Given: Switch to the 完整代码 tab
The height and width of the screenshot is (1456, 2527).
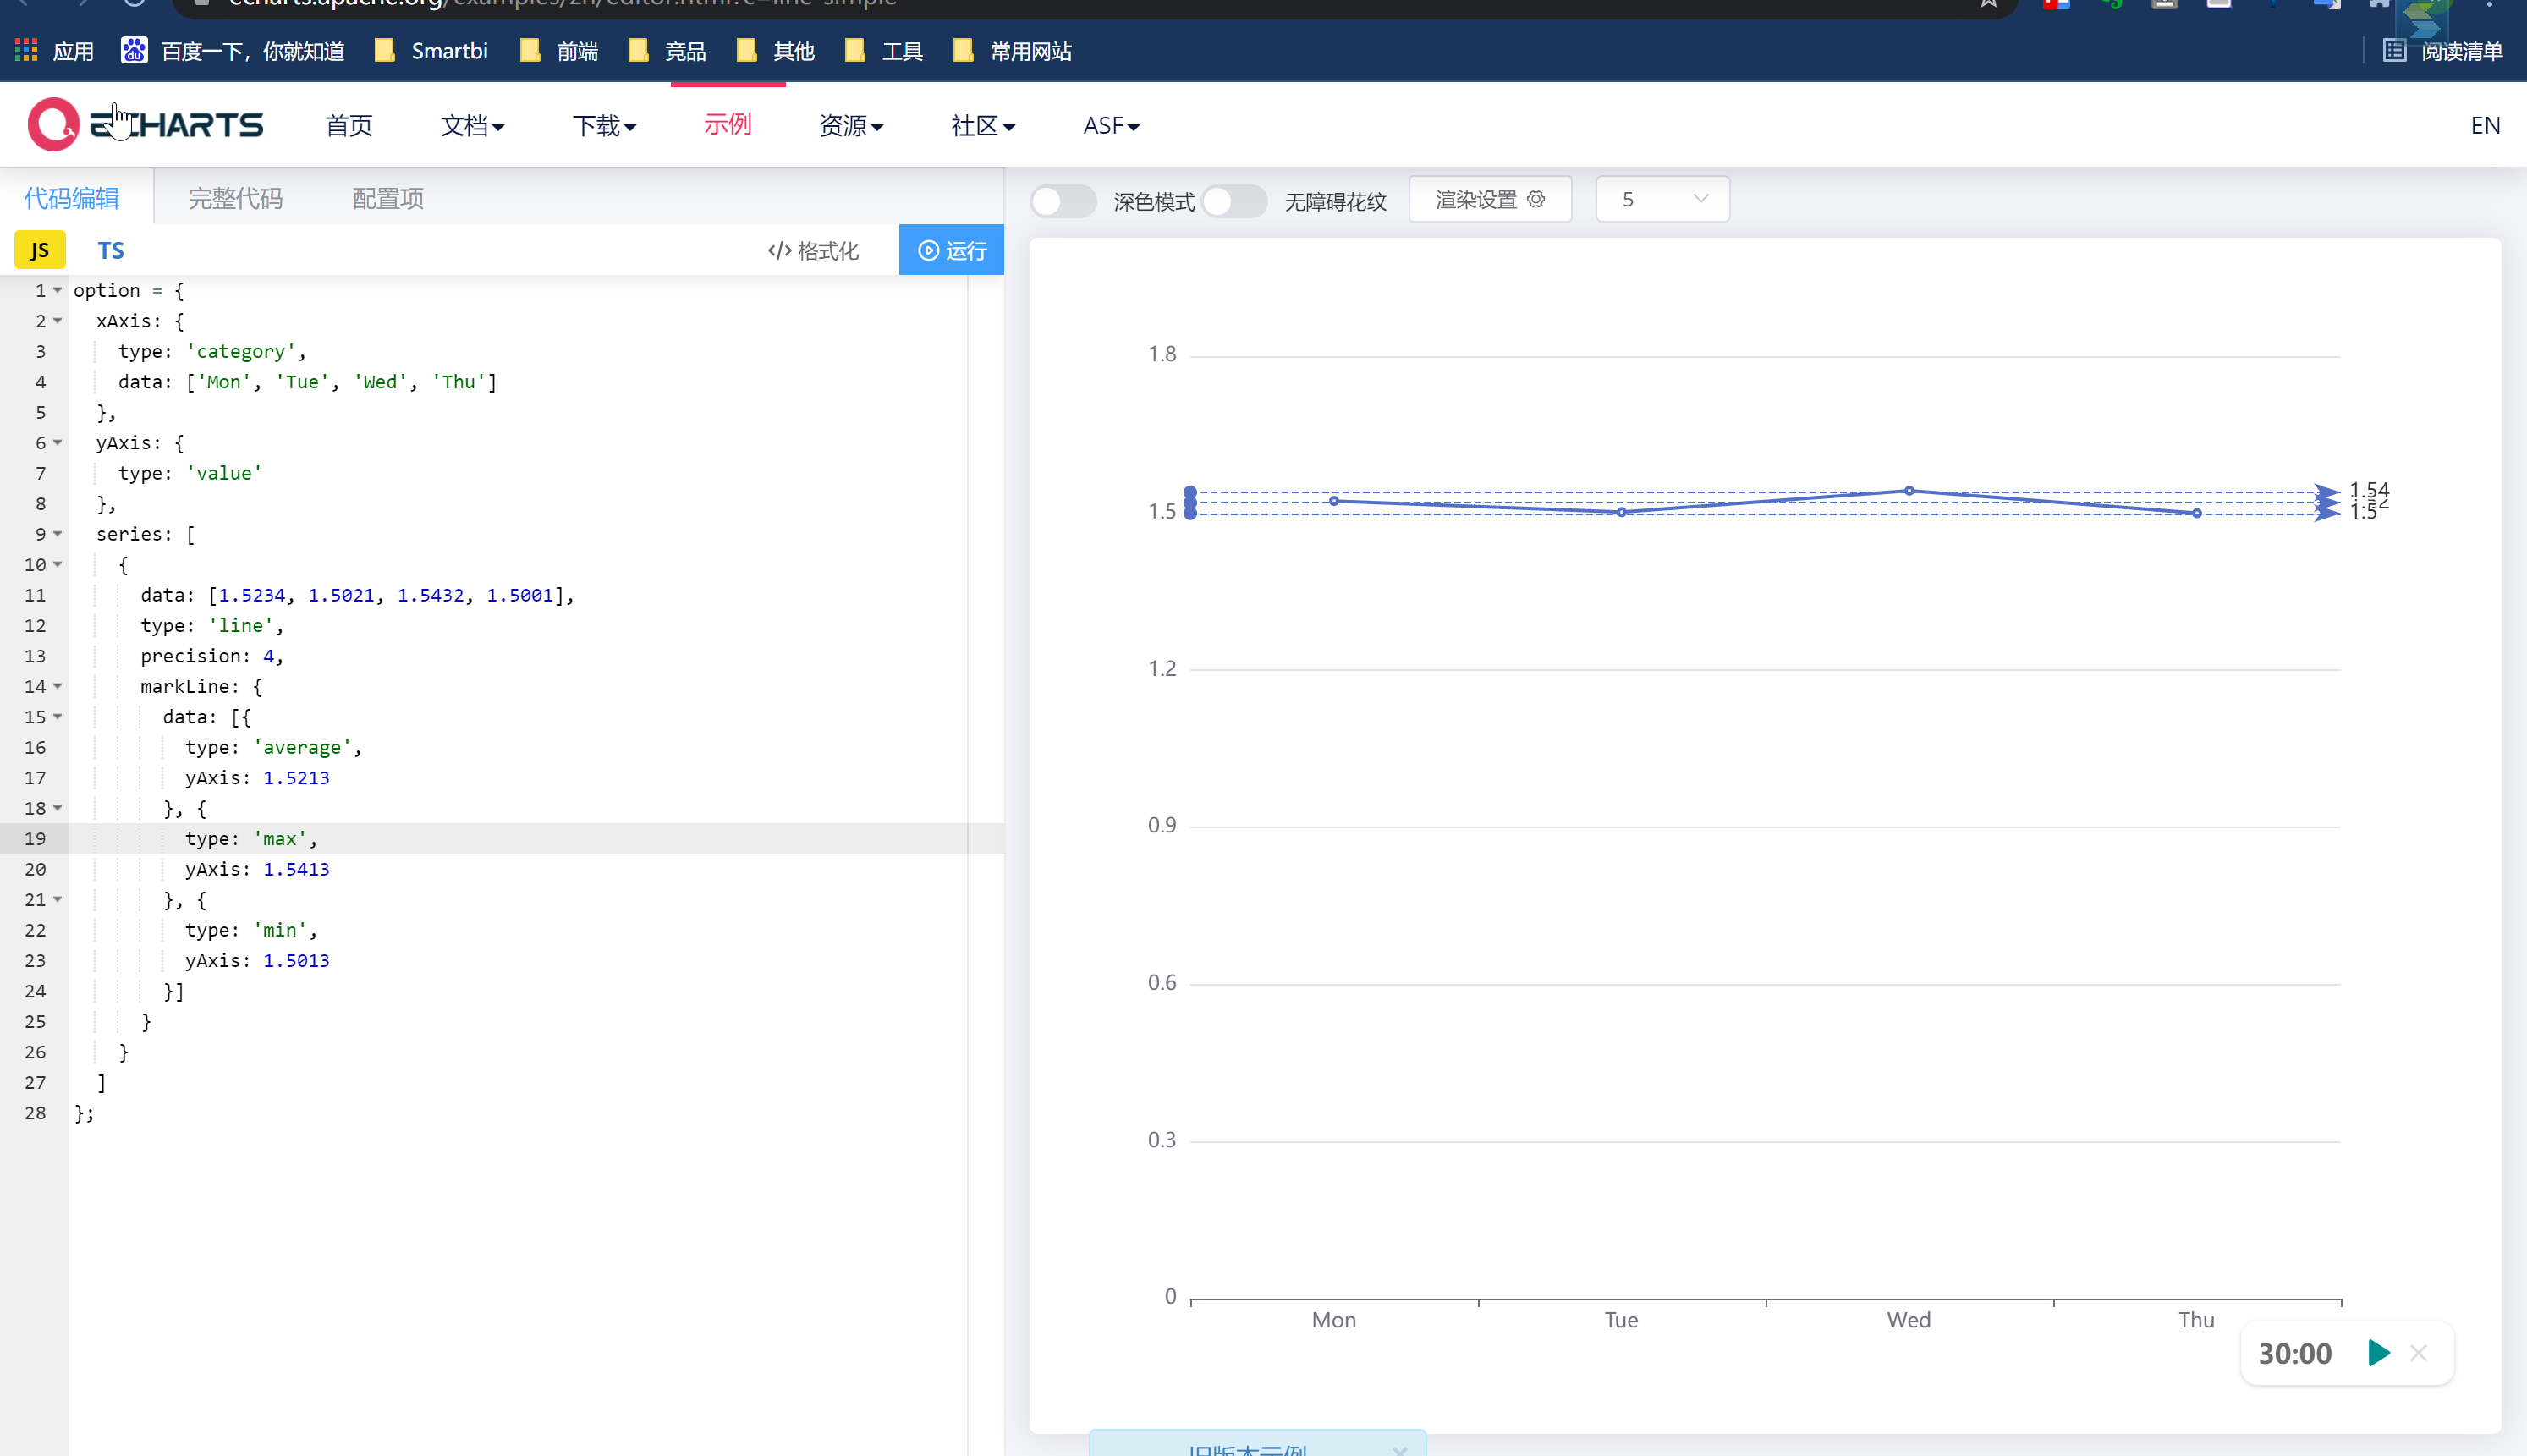Looking at the screenshot, I should [235, 199].
